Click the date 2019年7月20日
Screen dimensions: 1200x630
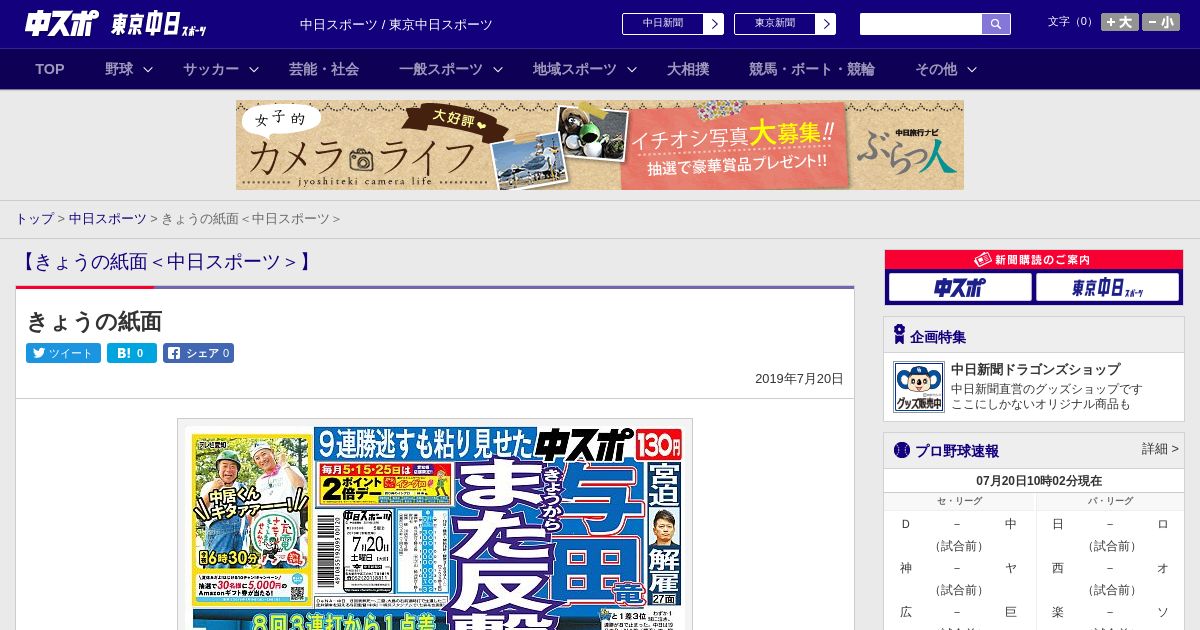pos(799,379)
